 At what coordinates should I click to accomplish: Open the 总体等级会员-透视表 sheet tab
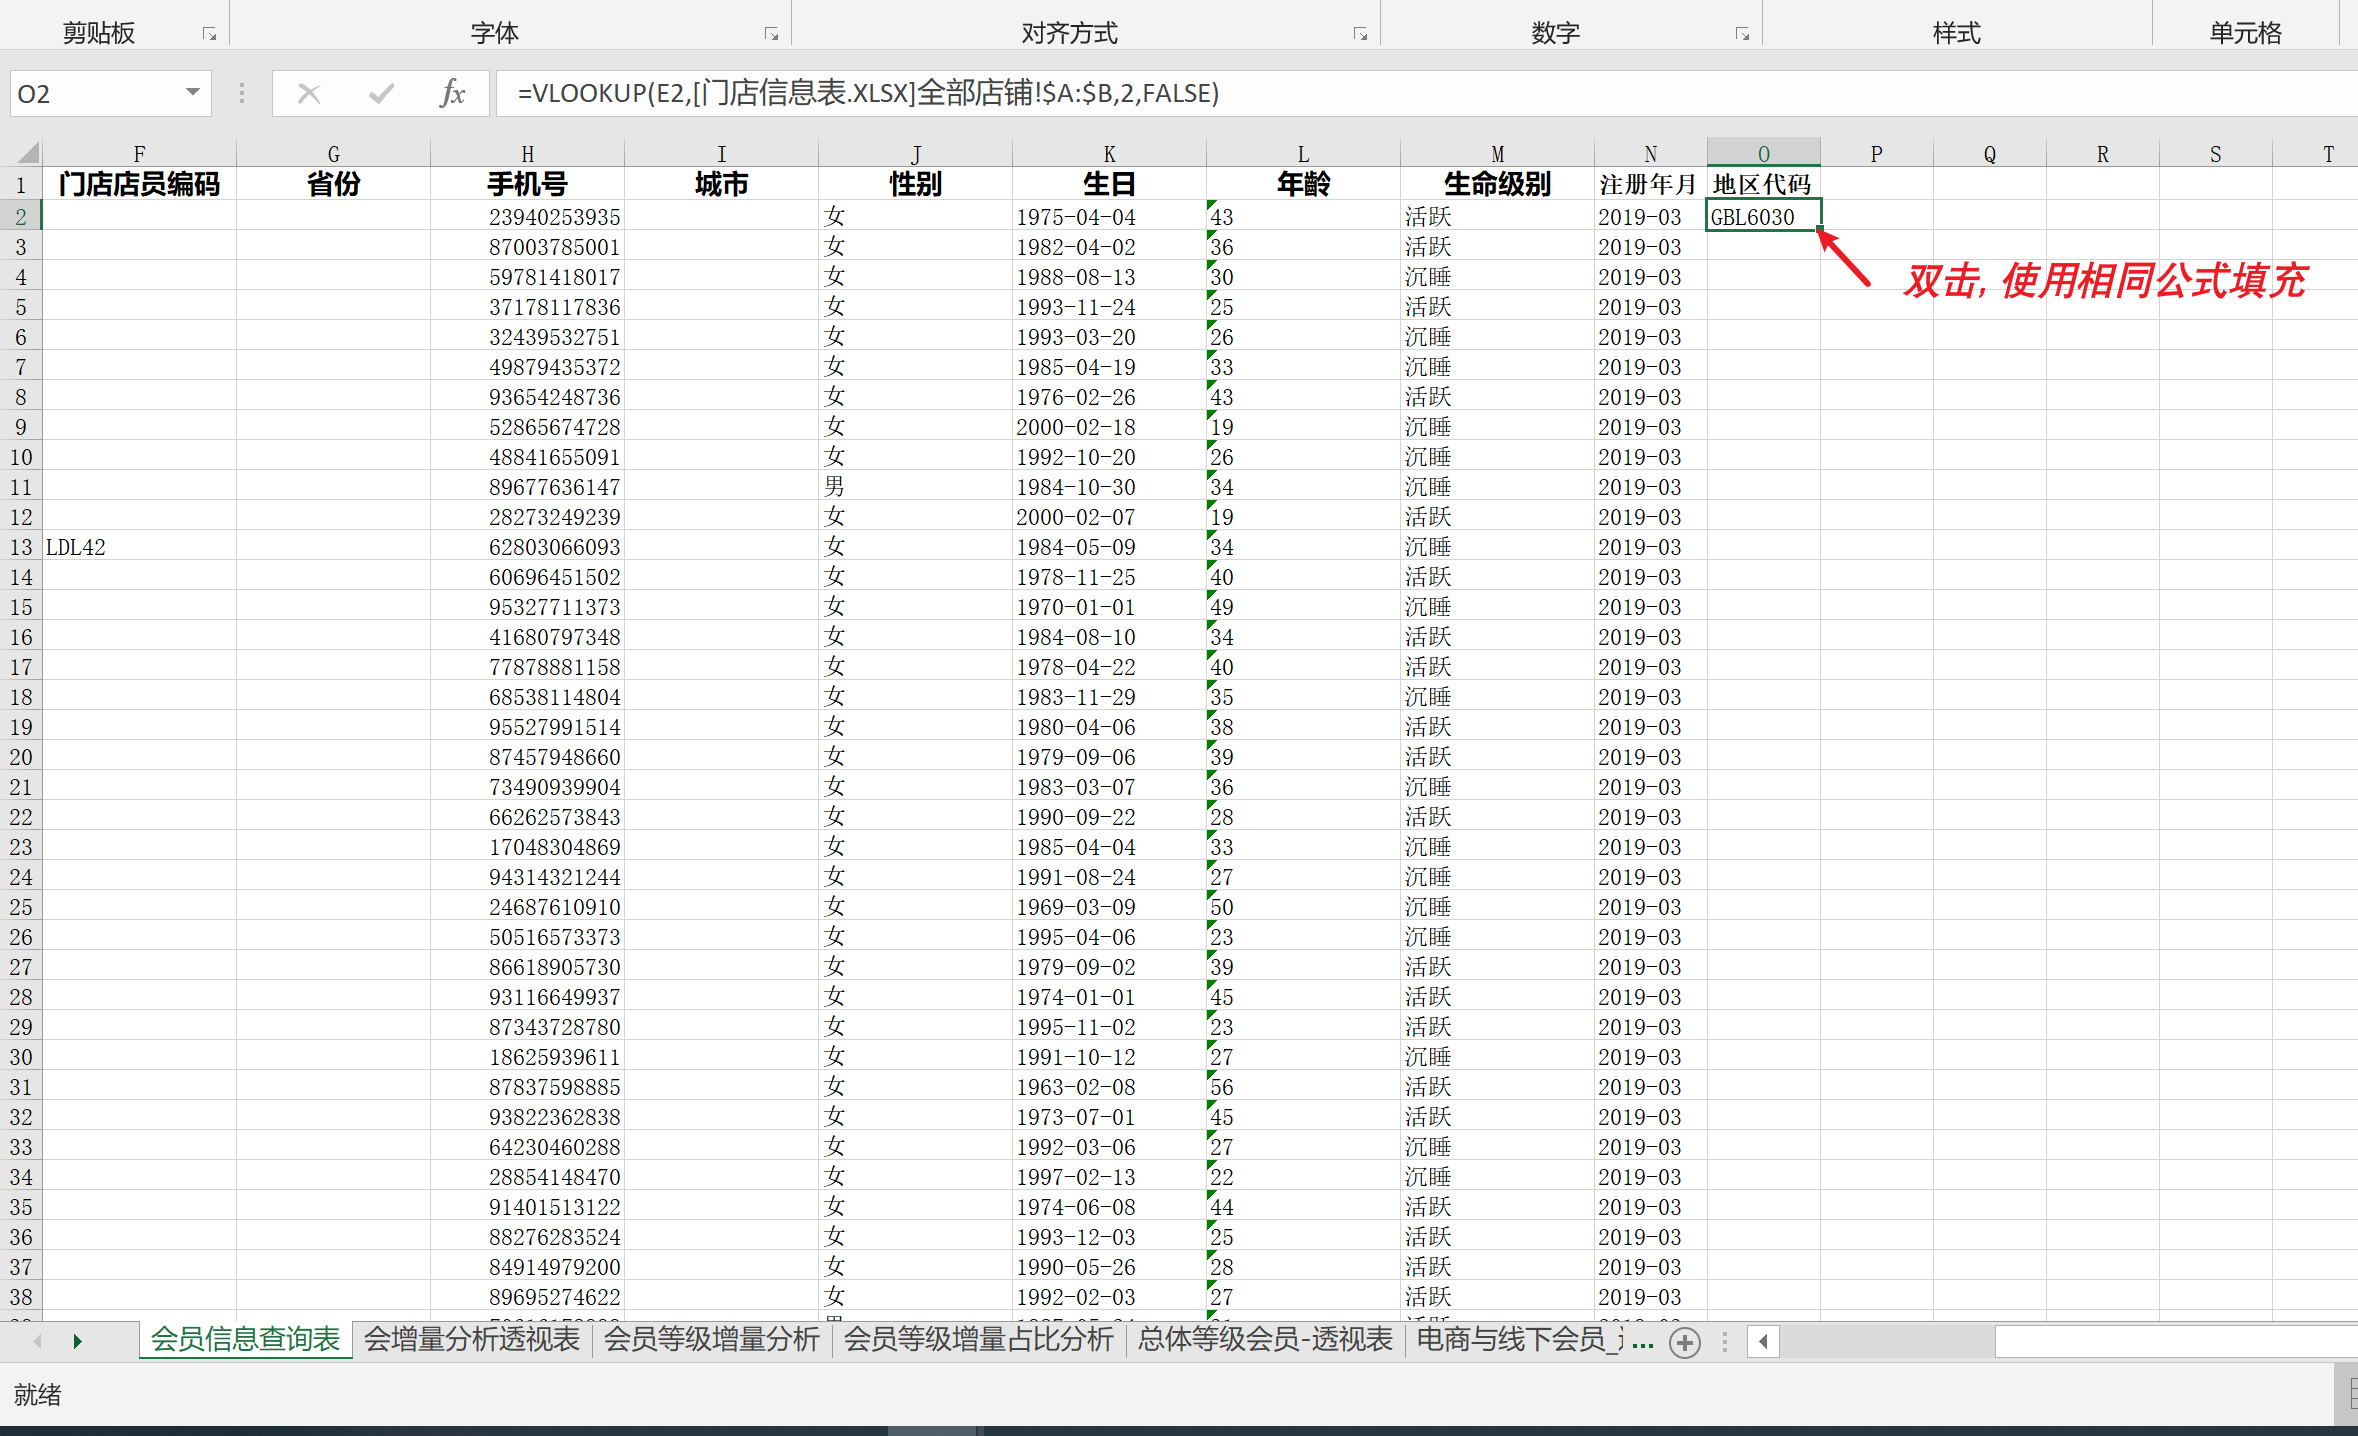click(1264, 1339)
